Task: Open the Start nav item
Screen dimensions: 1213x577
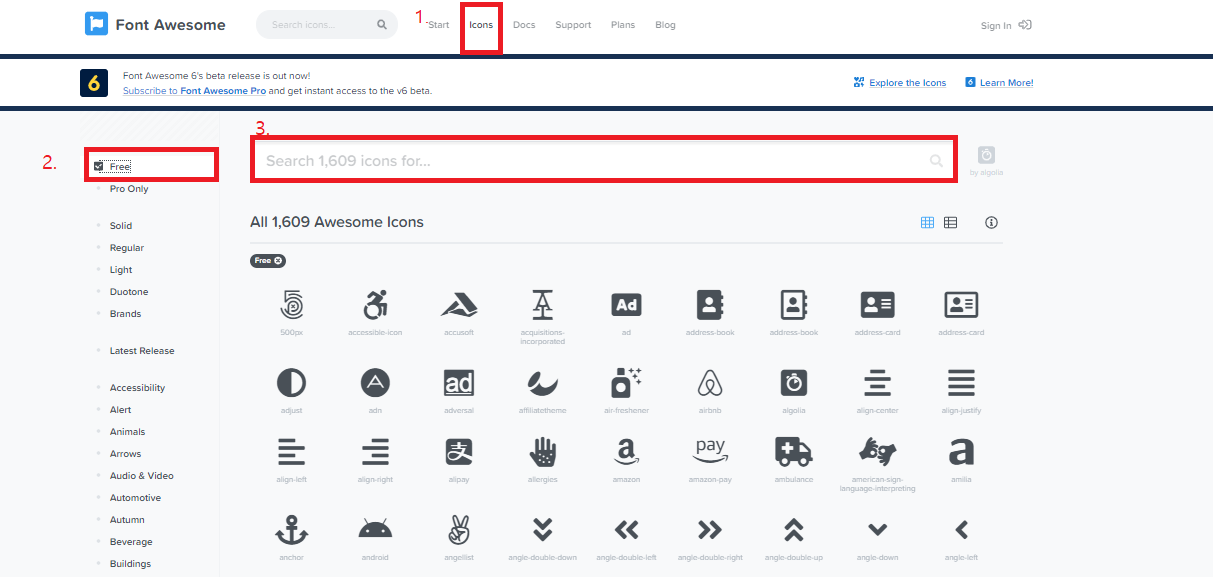Action: pyautogui.click(x=438, y=25)
